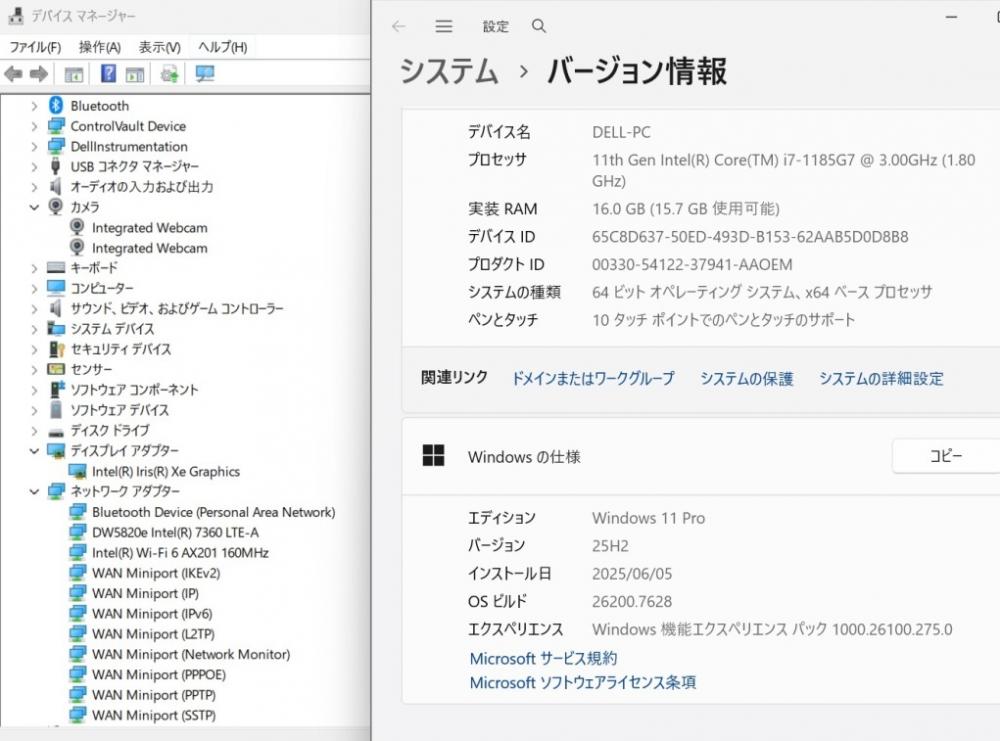
Task: Collapse the カメラ node
Action: [x=34, y=207]
